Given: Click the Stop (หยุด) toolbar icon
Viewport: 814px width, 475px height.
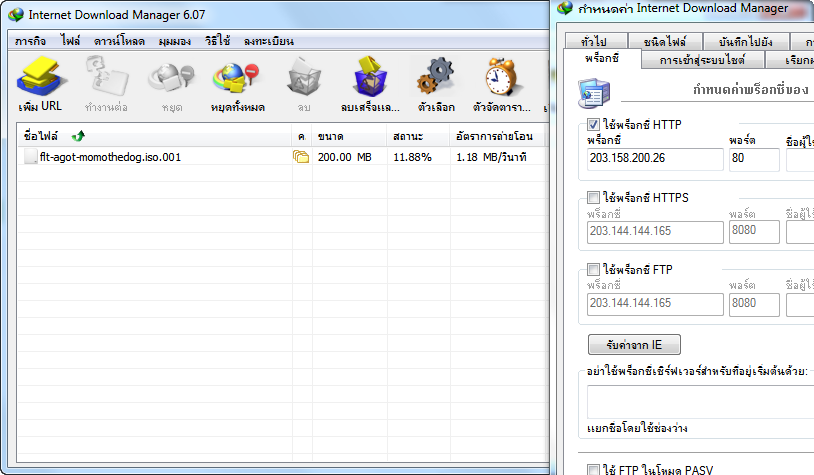Looking at the screenshot, I should (171, 78).
